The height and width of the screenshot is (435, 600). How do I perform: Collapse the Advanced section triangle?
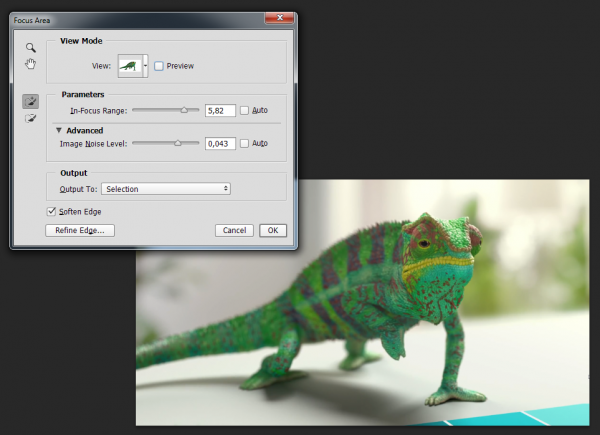click(59, 130)
